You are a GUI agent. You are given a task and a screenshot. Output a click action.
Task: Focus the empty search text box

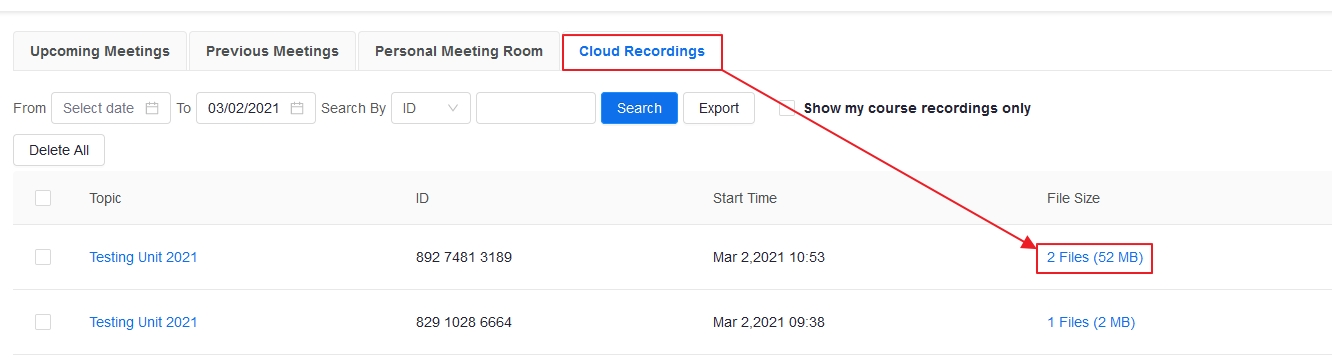pos(536,108)
